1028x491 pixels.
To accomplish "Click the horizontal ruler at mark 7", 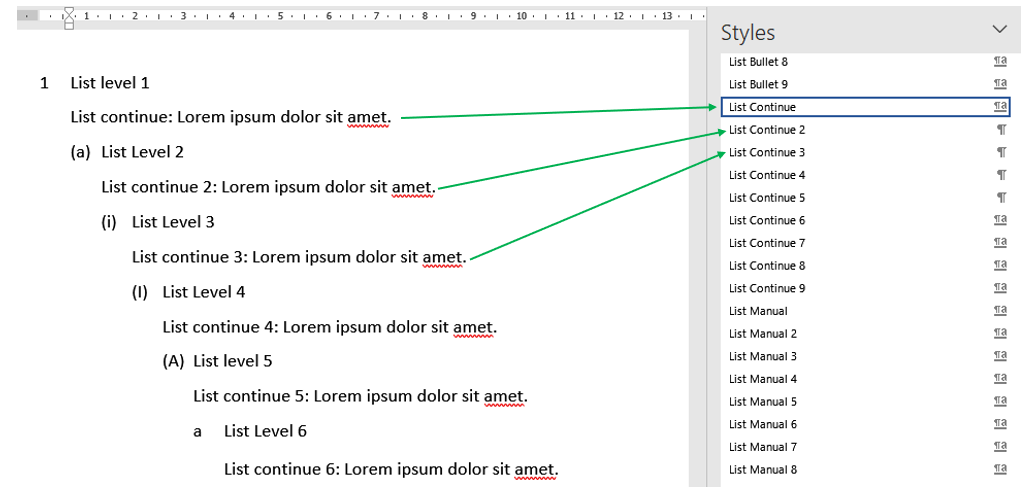I will pos(377,14).
